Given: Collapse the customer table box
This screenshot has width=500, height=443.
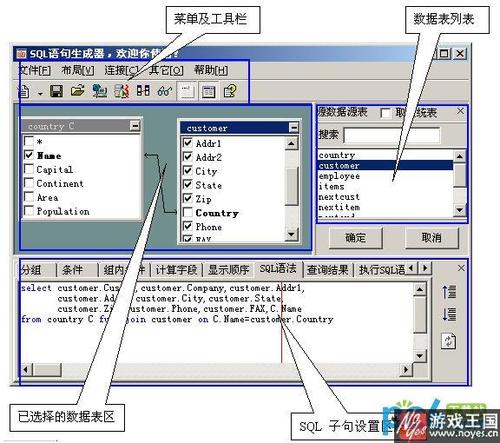Looking at the screenshot, I should click(293, 127).
